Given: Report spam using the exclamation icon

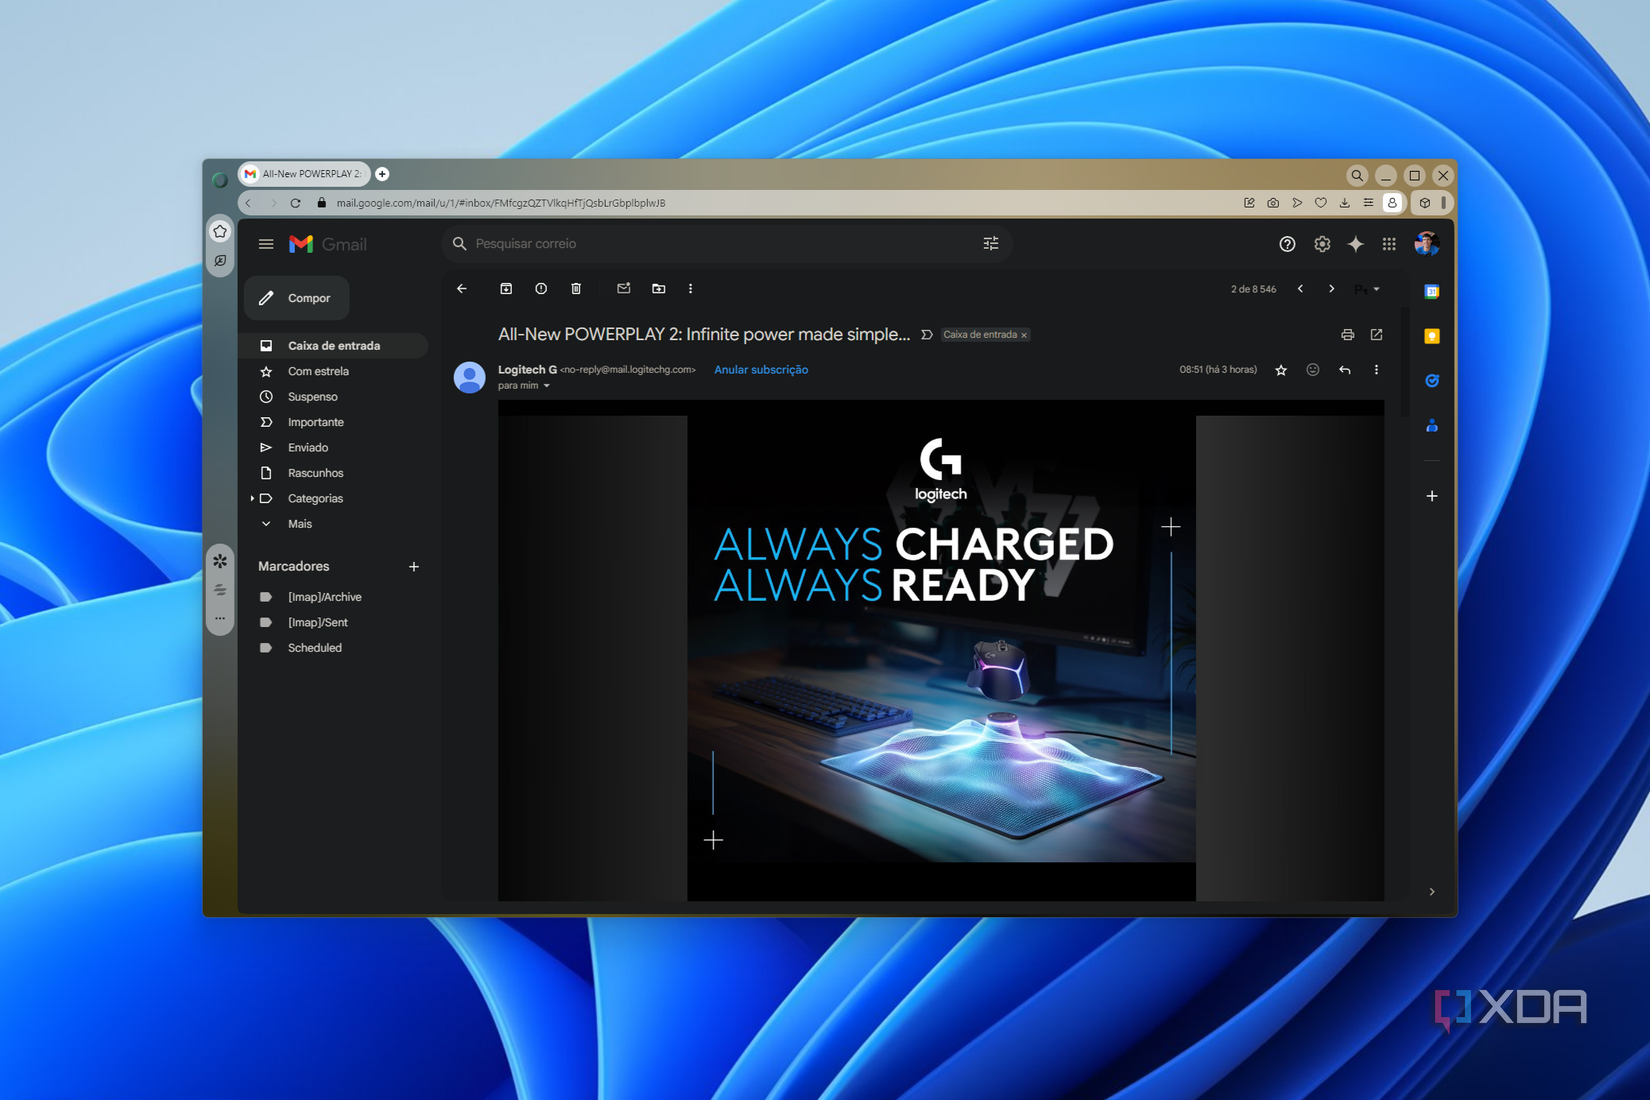Looking at the screenshot, I should [x=541, y=289].
